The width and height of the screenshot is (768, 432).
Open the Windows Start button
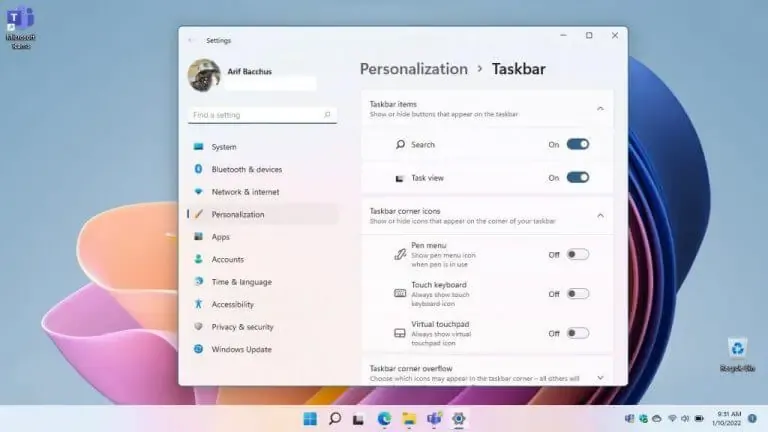310,419
